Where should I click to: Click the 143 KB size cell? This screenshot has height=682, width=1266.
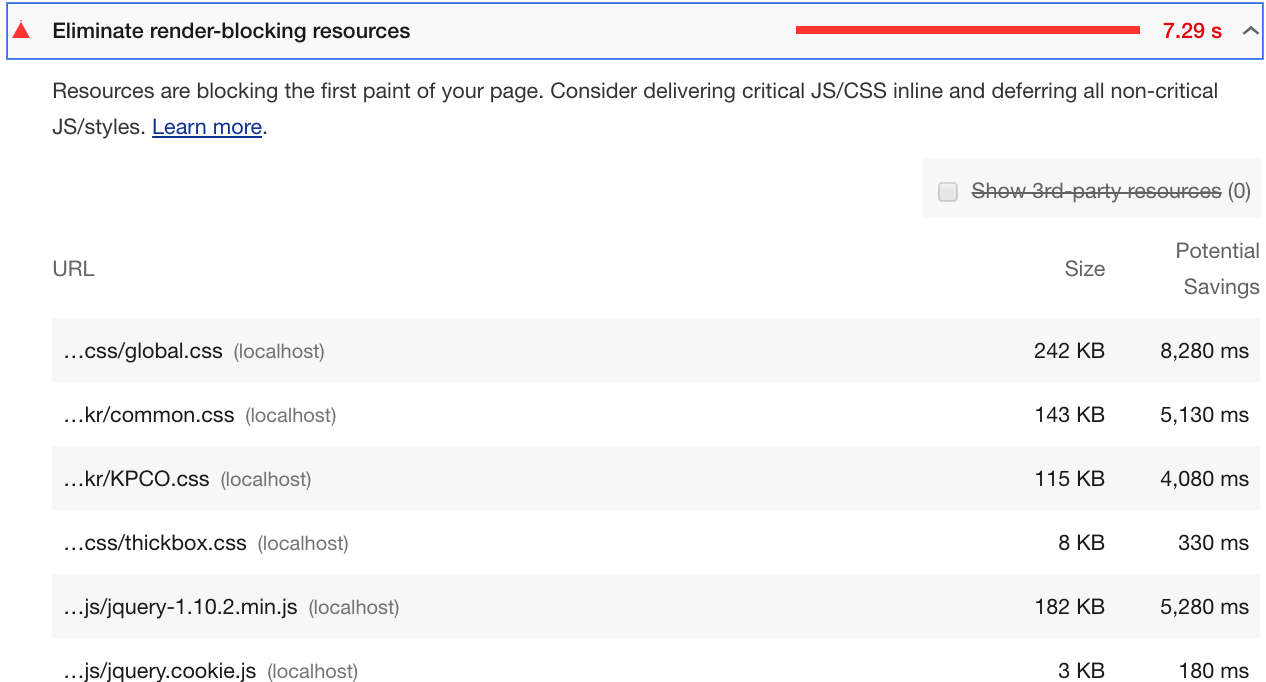pos(1069,415)
